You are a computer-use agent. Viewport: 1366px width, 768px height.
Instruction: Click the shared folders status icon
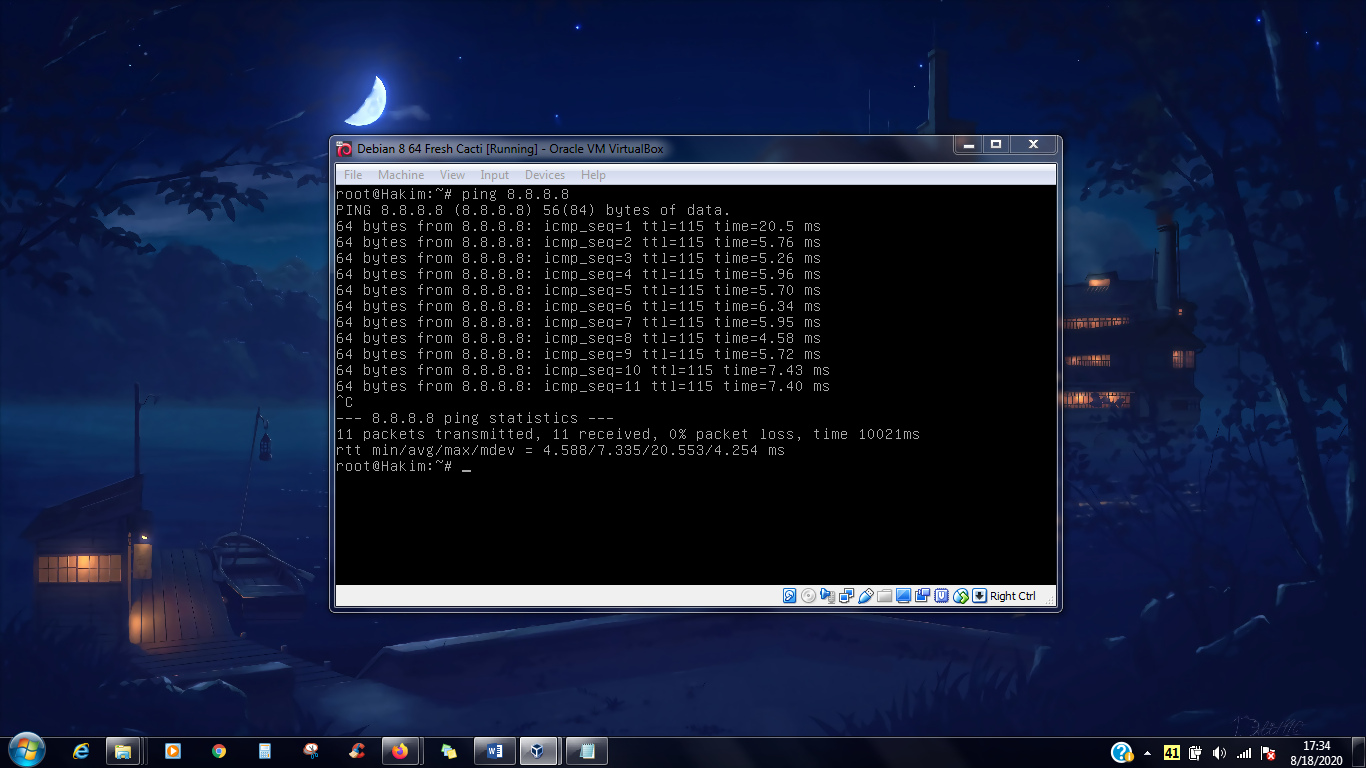pos(884,596)
